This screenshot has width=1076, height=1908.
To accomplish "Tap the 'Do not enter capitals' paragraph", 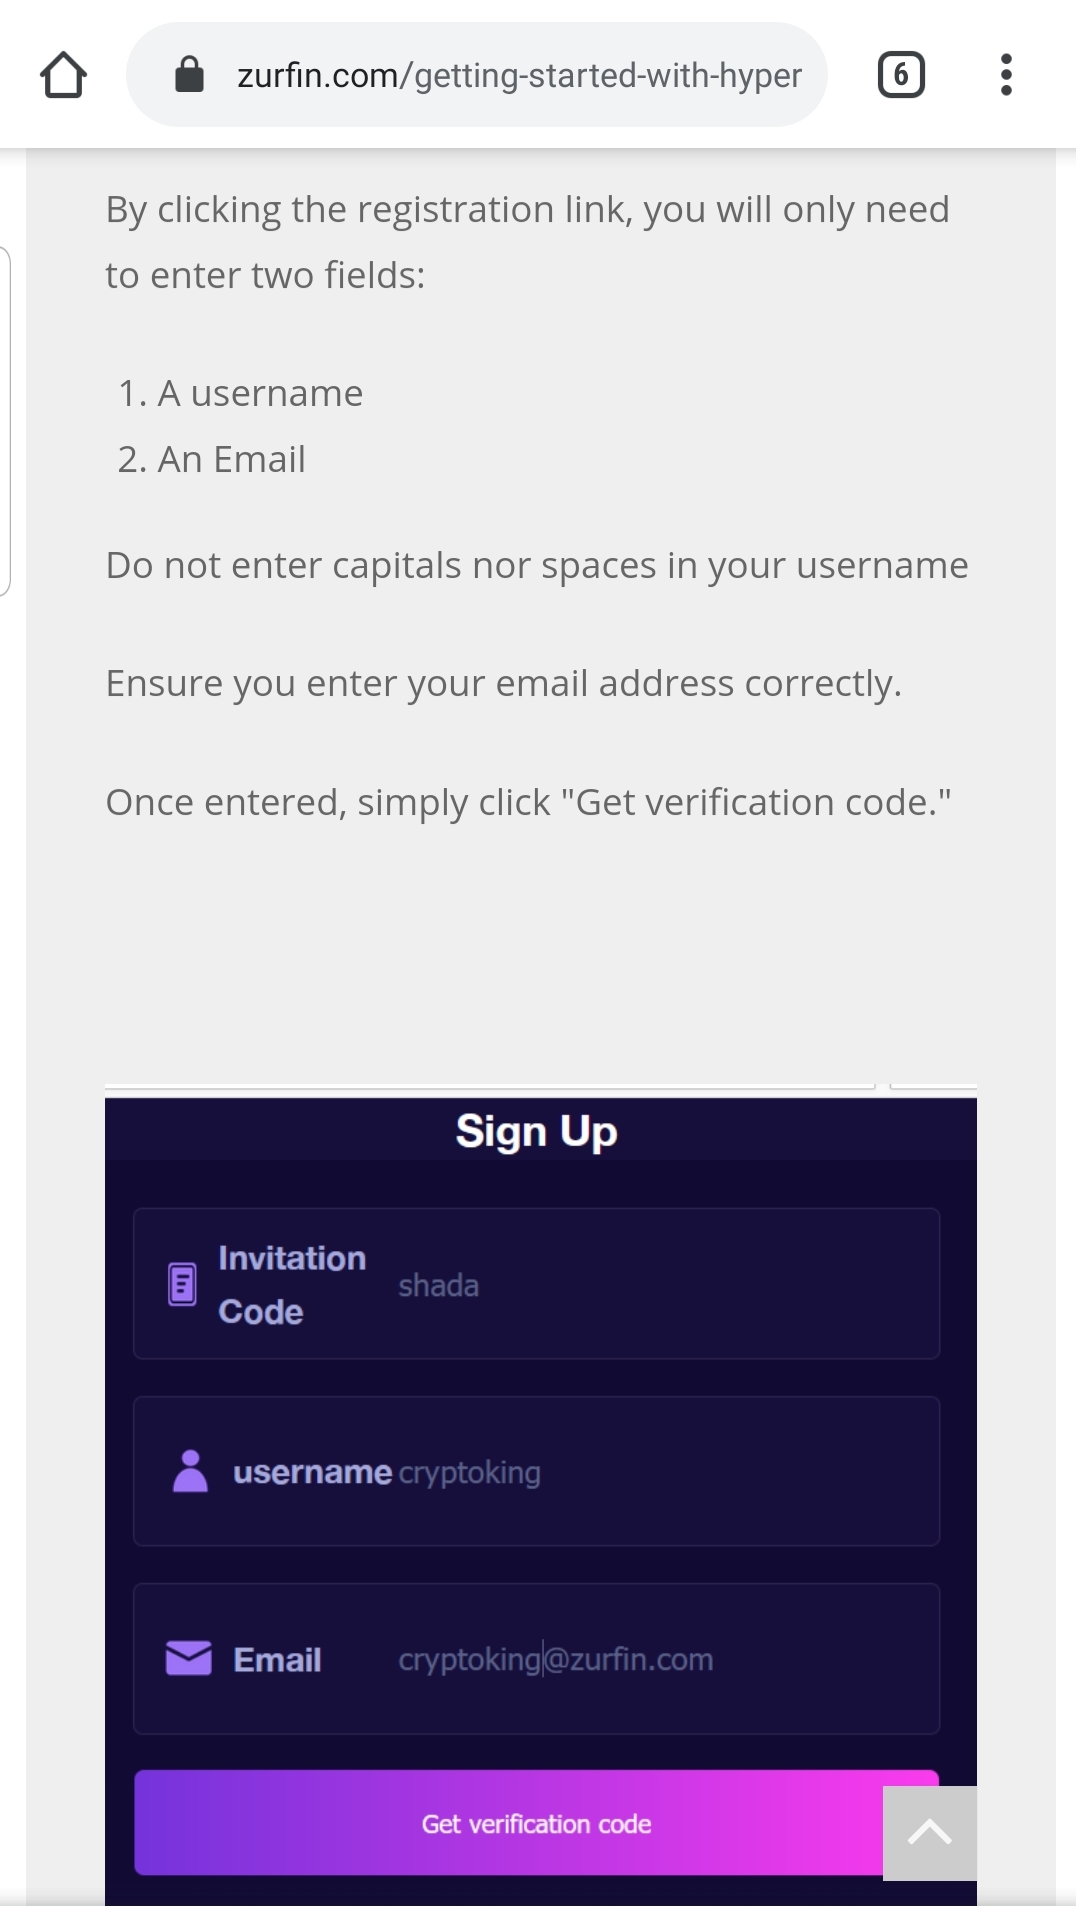I will click(537, 566).
